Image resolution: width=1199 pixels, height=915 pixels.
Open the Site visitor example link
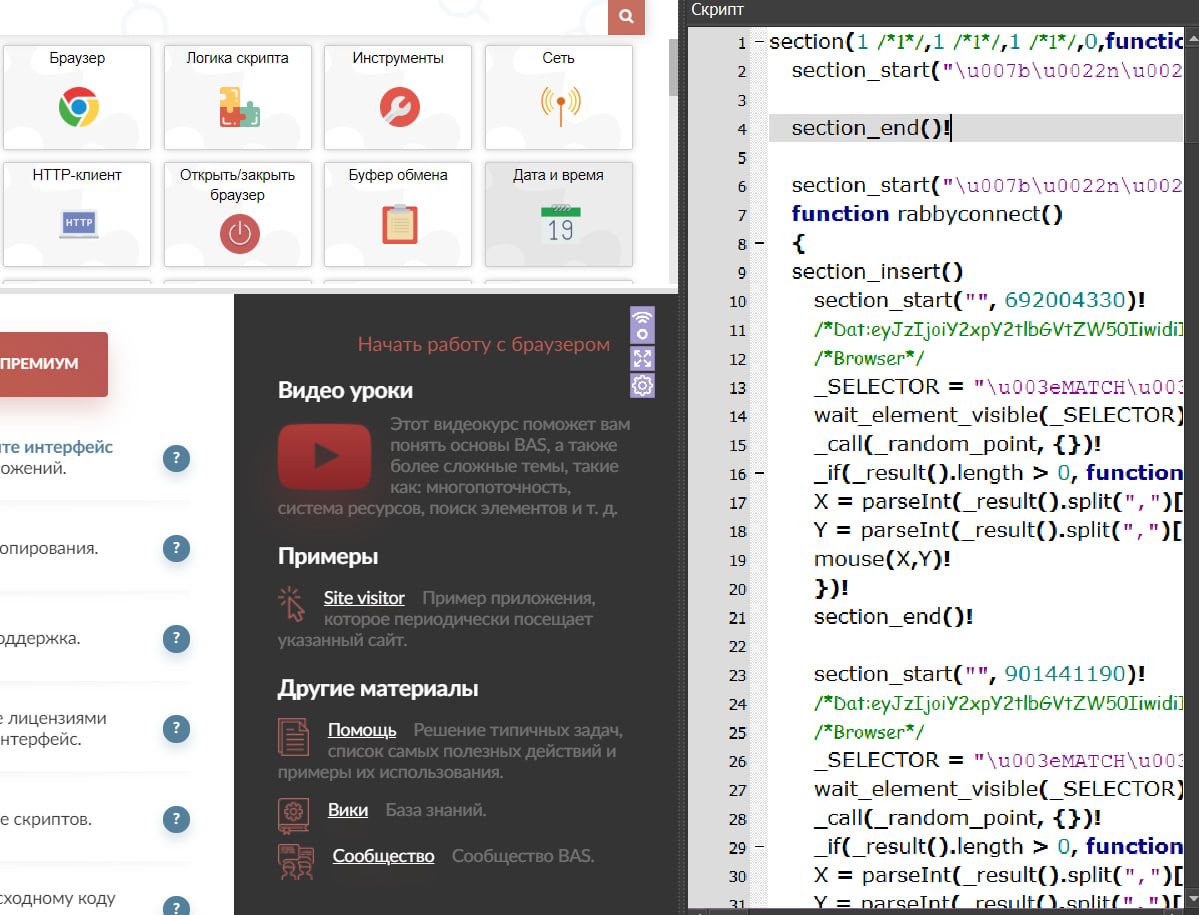[364, 598]
